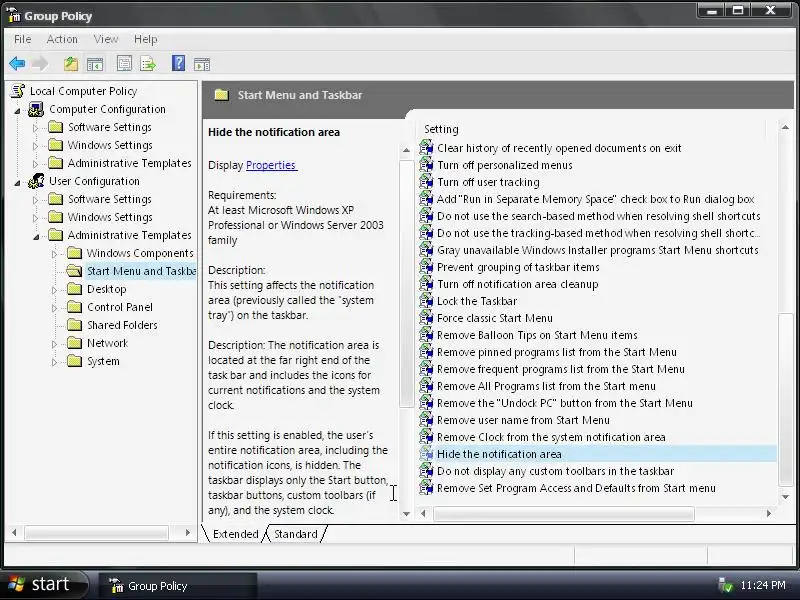Click the Group Policy taskbar button

(178, 586)
